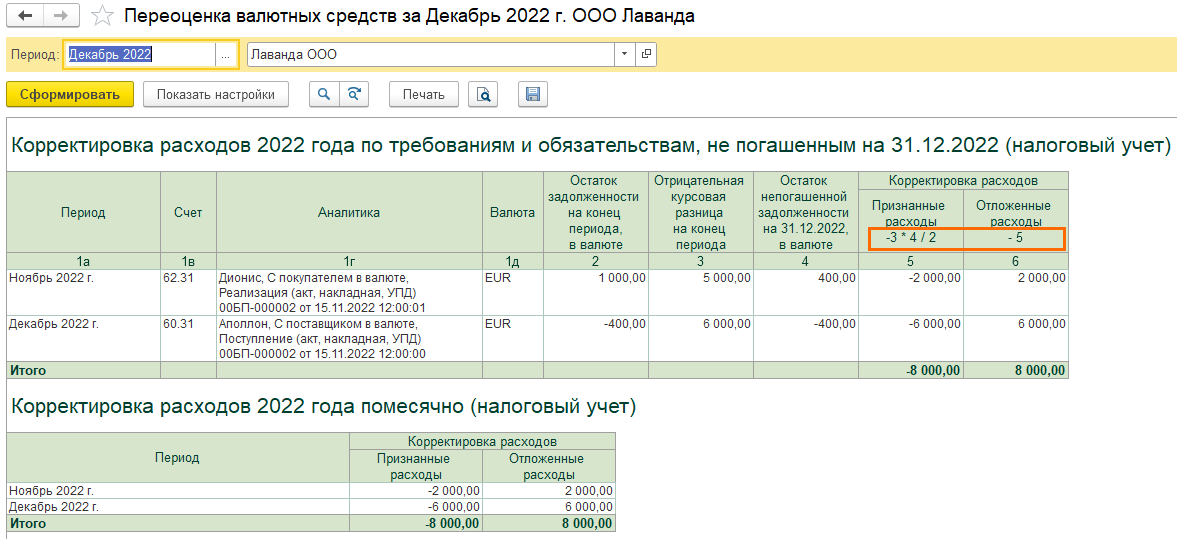This screenshot has width=1177, height=539.
Task: Click the formula header -3 * 4 / 2
Action: tap(911, 237)
